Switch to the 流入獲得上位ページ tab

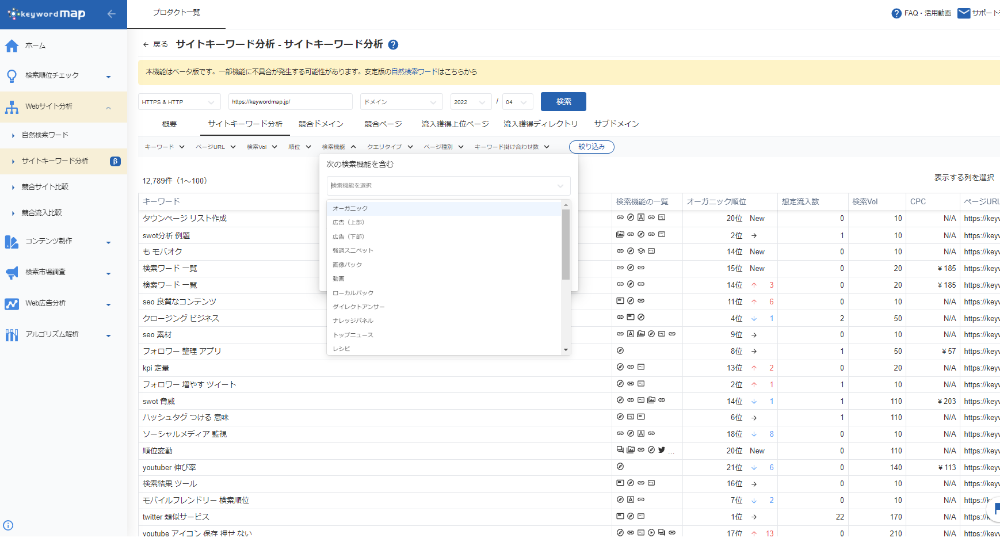tap(455, 124)
